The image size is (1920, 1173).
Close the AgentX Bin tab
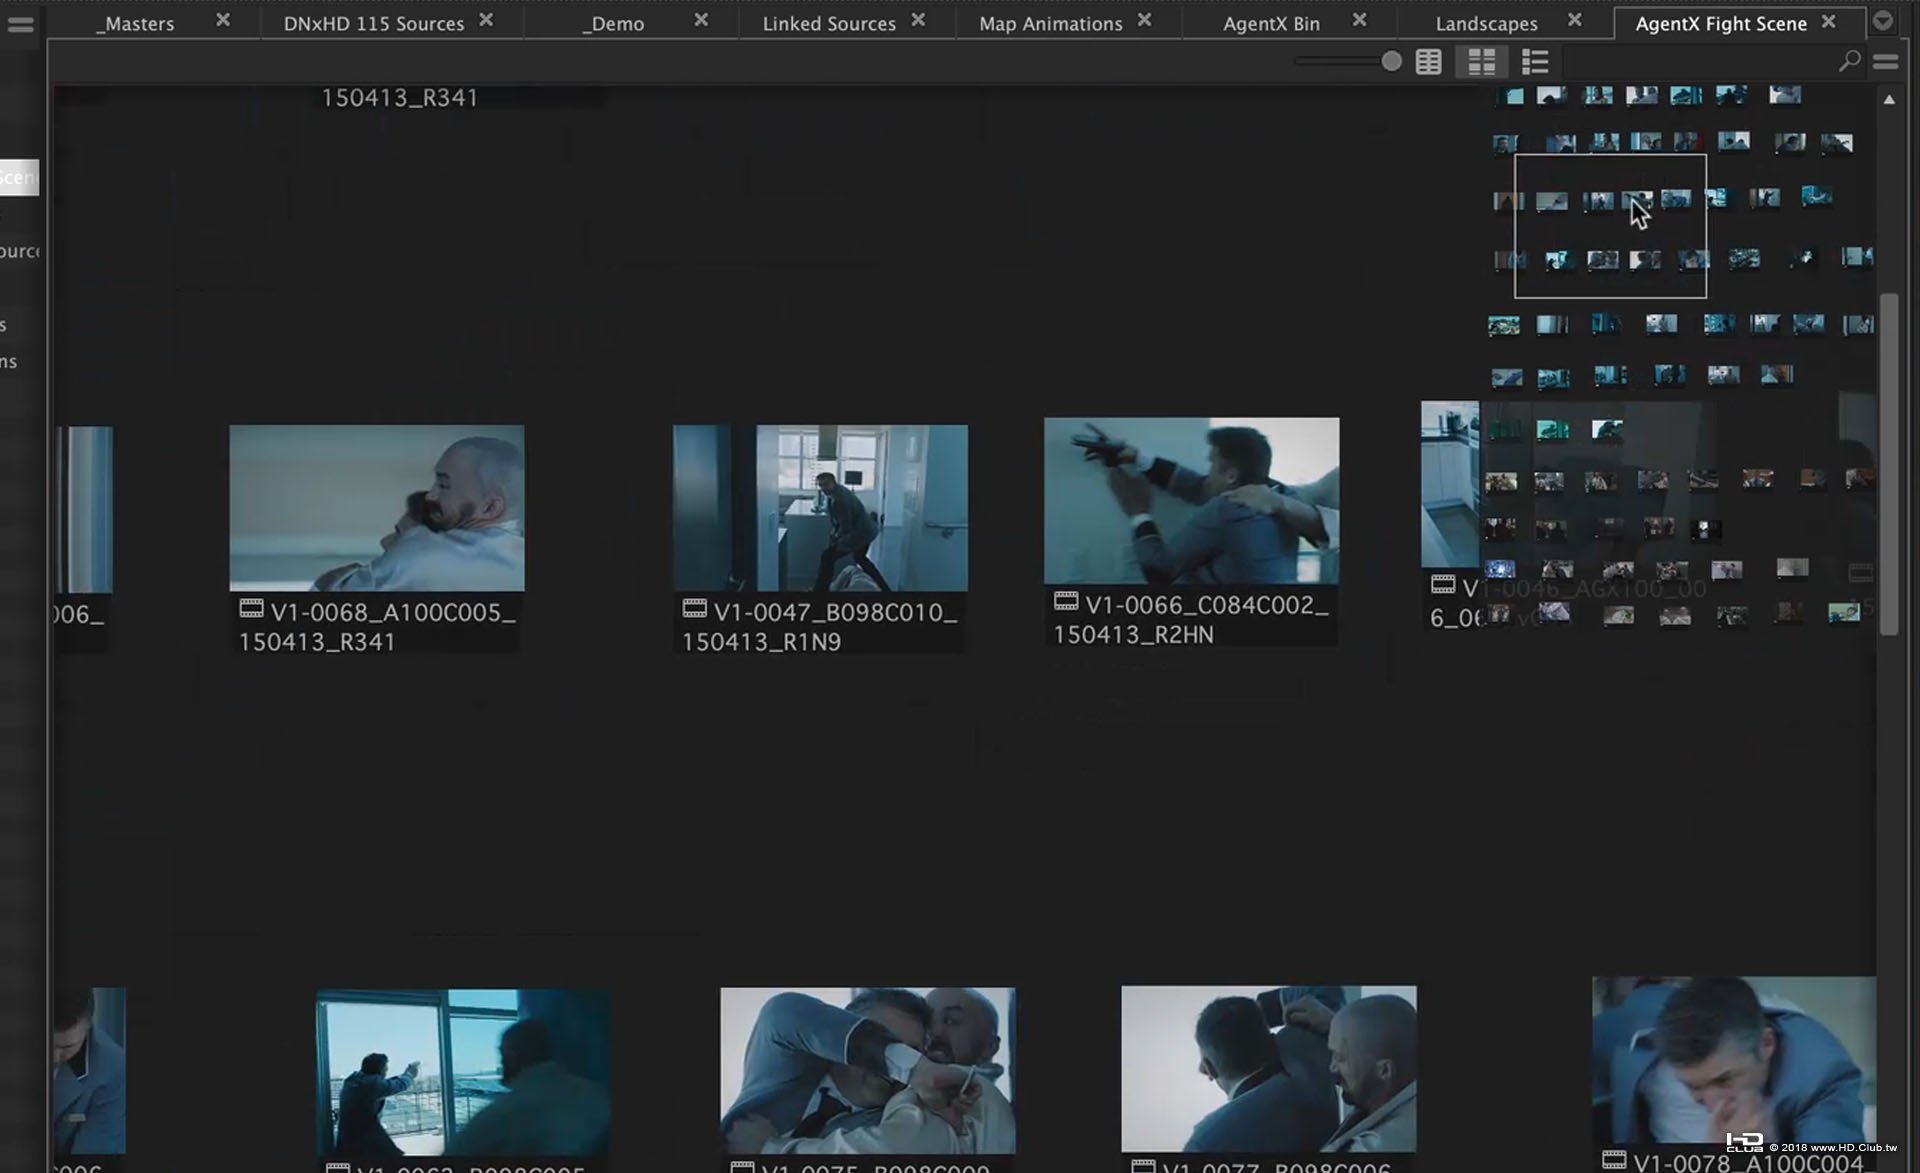(1359, 20)
